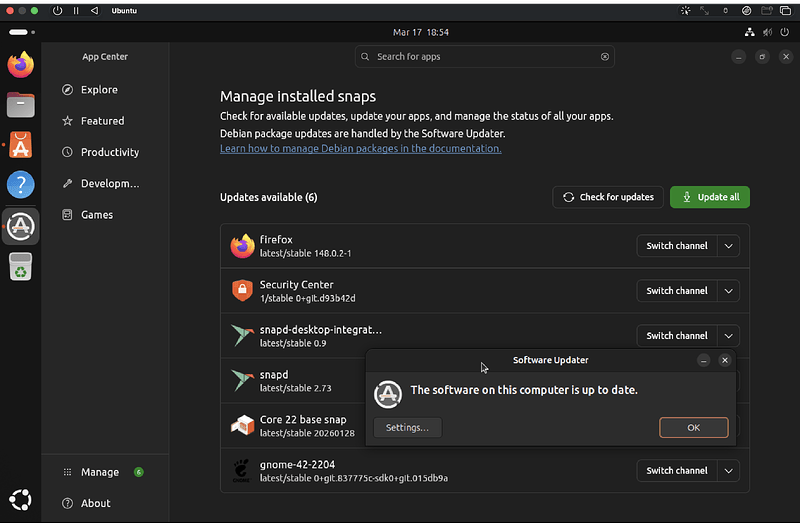
Task: Open the Trash from the dock
Action: (20, 266)
